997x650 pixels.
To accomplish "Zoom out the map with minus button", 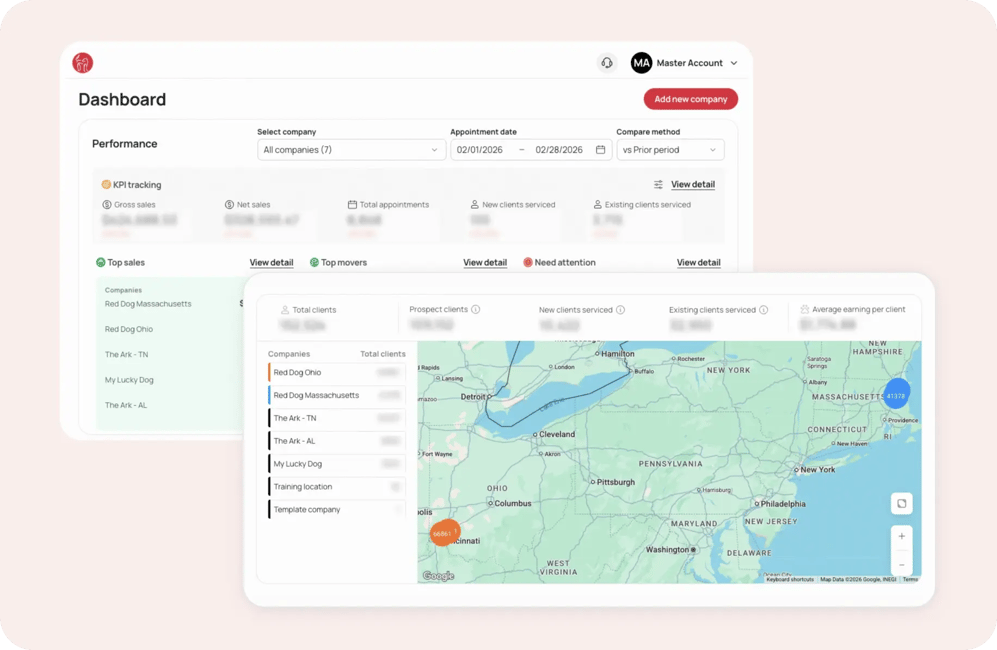I will [x=901, y=565].
